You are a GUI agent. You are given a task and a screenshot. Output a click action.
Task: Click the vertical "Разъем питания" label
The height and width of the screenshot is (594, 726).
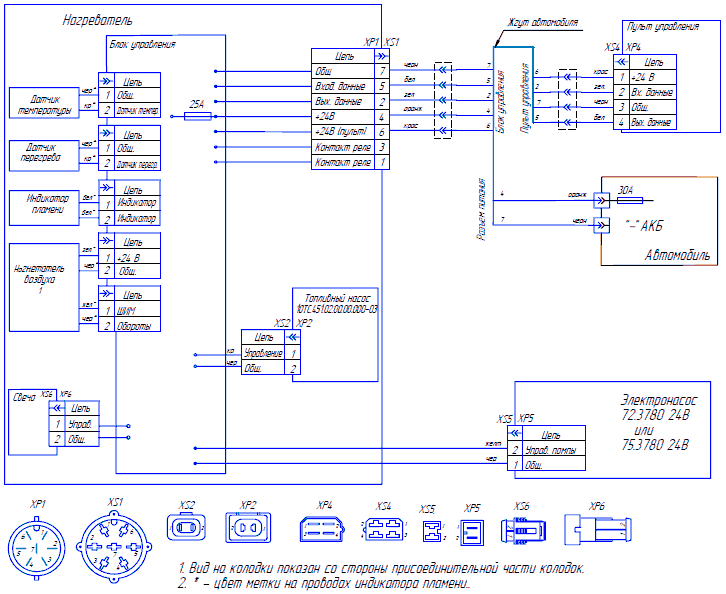[x=482, y=209]
